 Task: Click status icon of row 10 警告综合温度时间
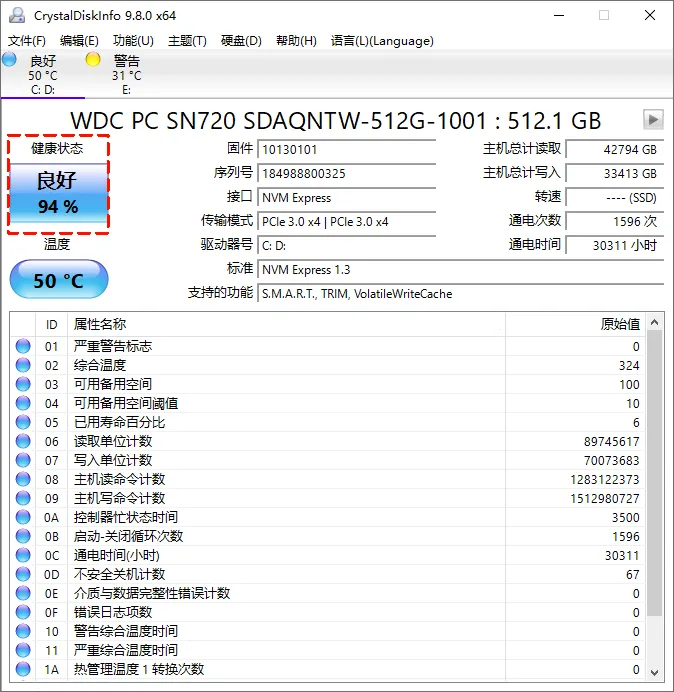pos(23,631)
